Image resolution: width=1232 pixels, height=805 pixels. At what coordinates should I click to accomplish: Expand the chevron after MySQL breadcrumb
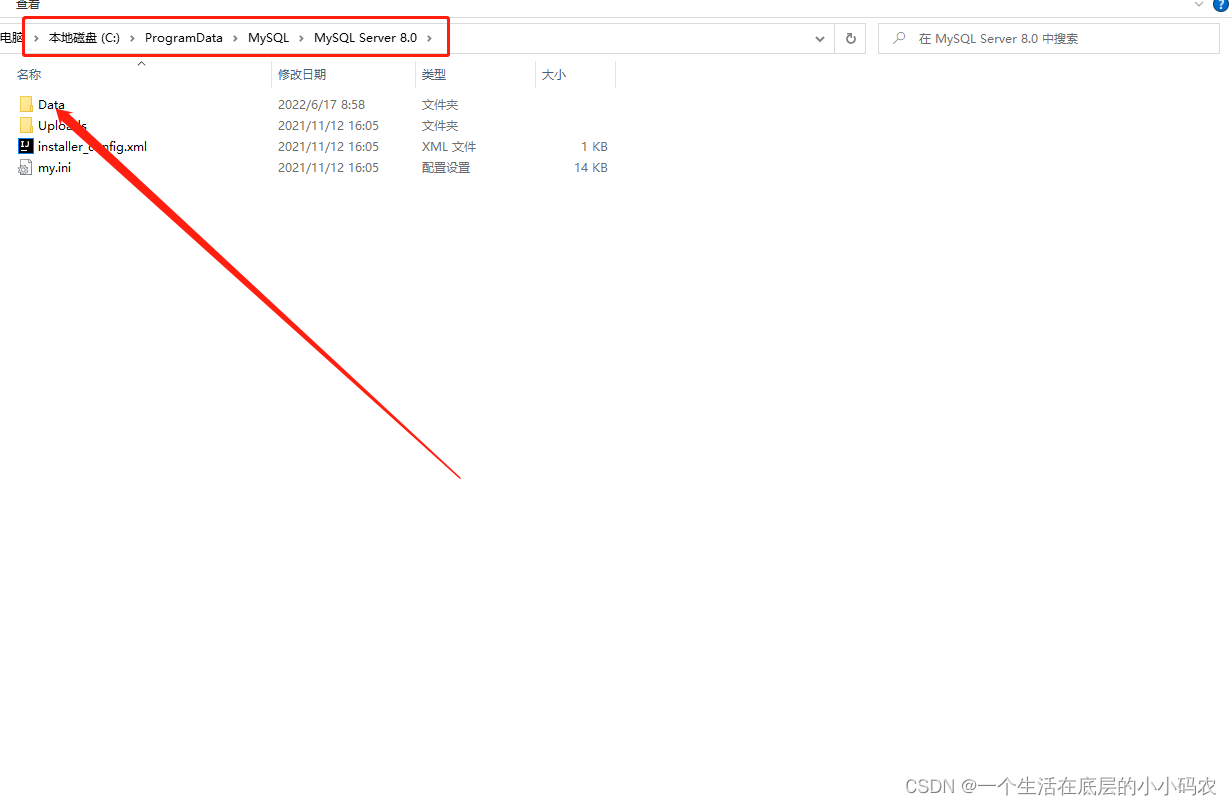point(302,38)
